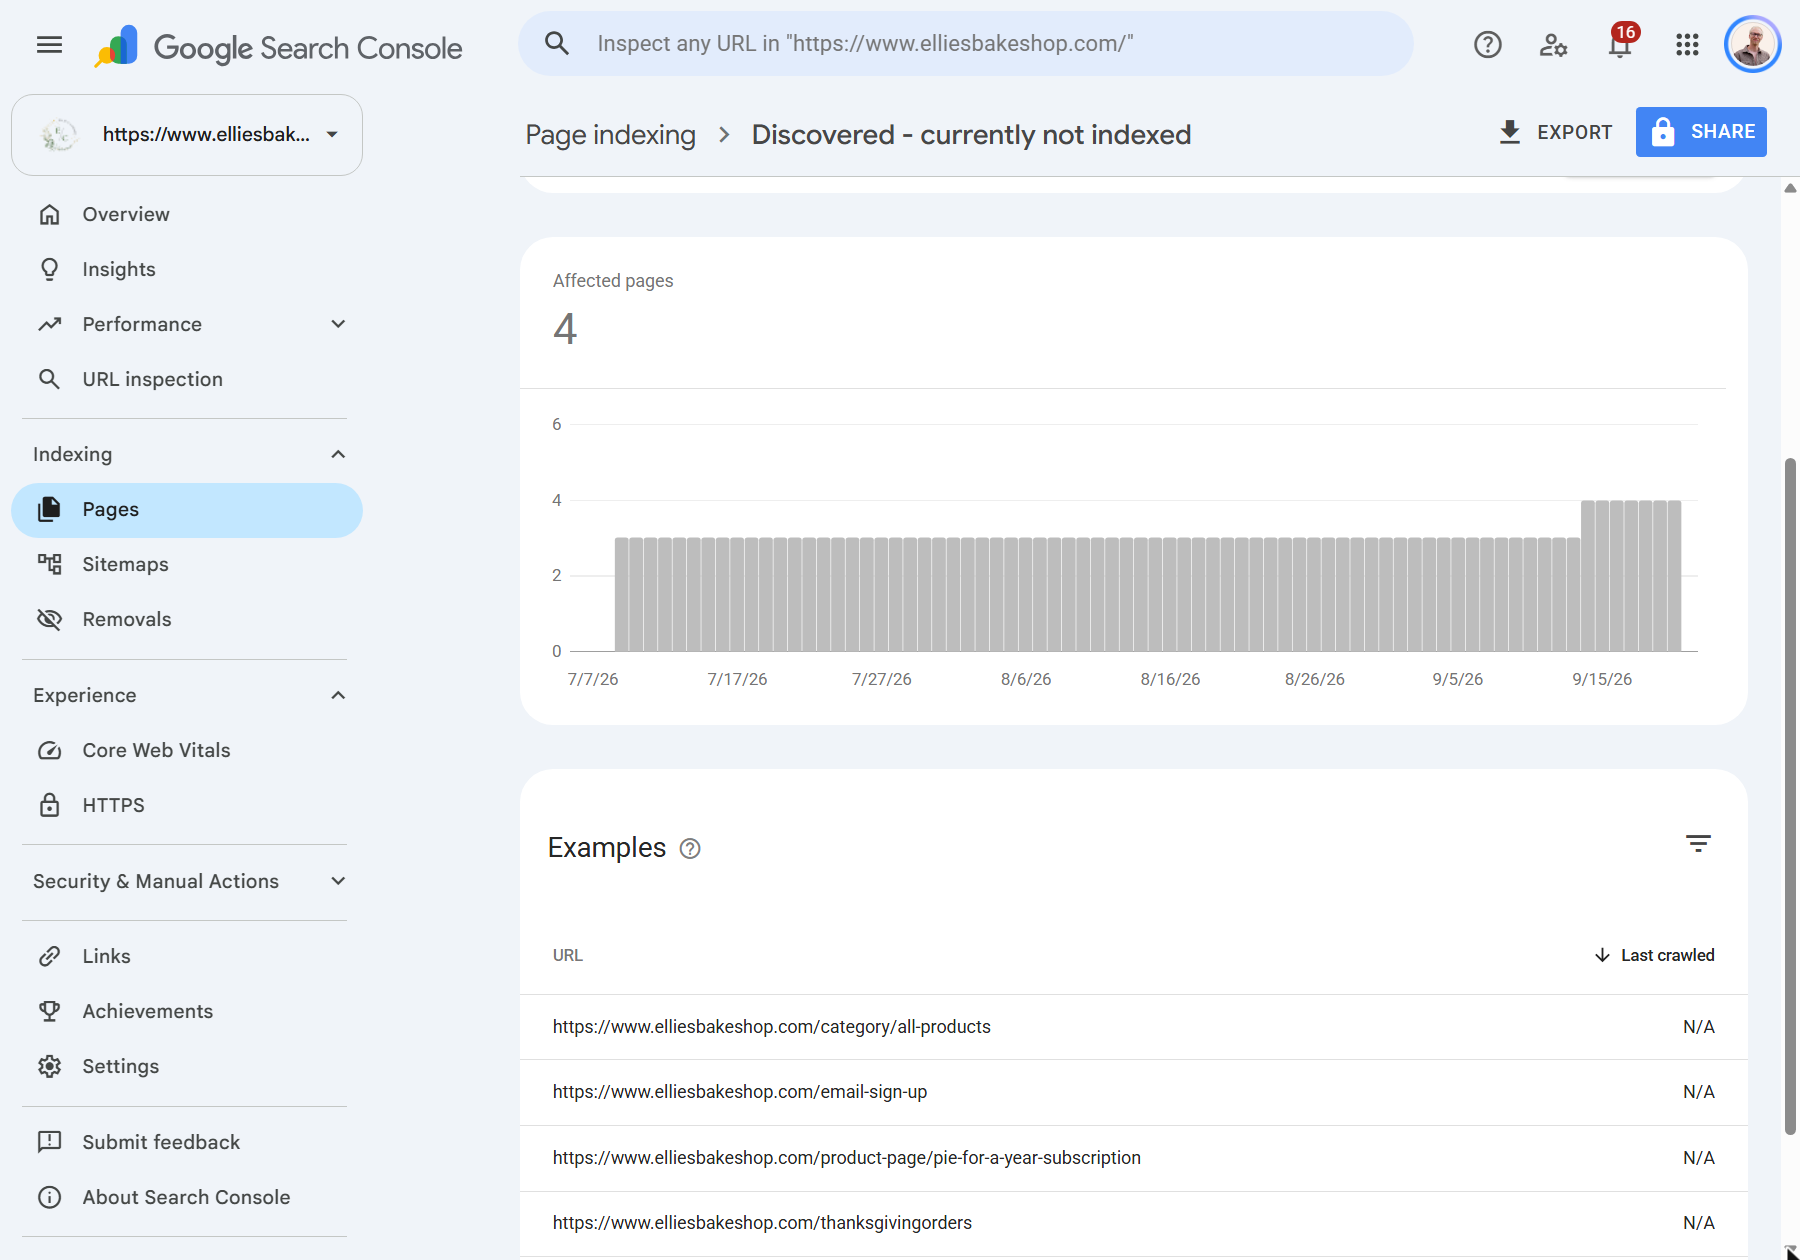Open the email-sign-up URL row
1800x1260 pixels.
click(x=1133, y=1092)
